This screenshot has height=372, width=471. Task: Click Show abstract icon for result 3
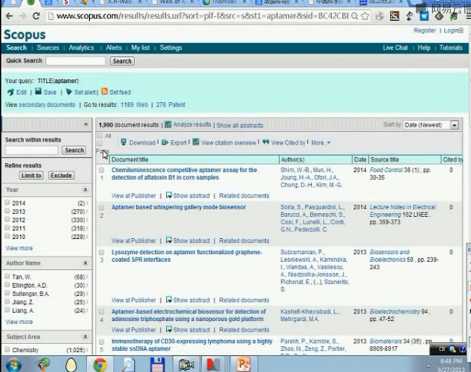[169, 300]
